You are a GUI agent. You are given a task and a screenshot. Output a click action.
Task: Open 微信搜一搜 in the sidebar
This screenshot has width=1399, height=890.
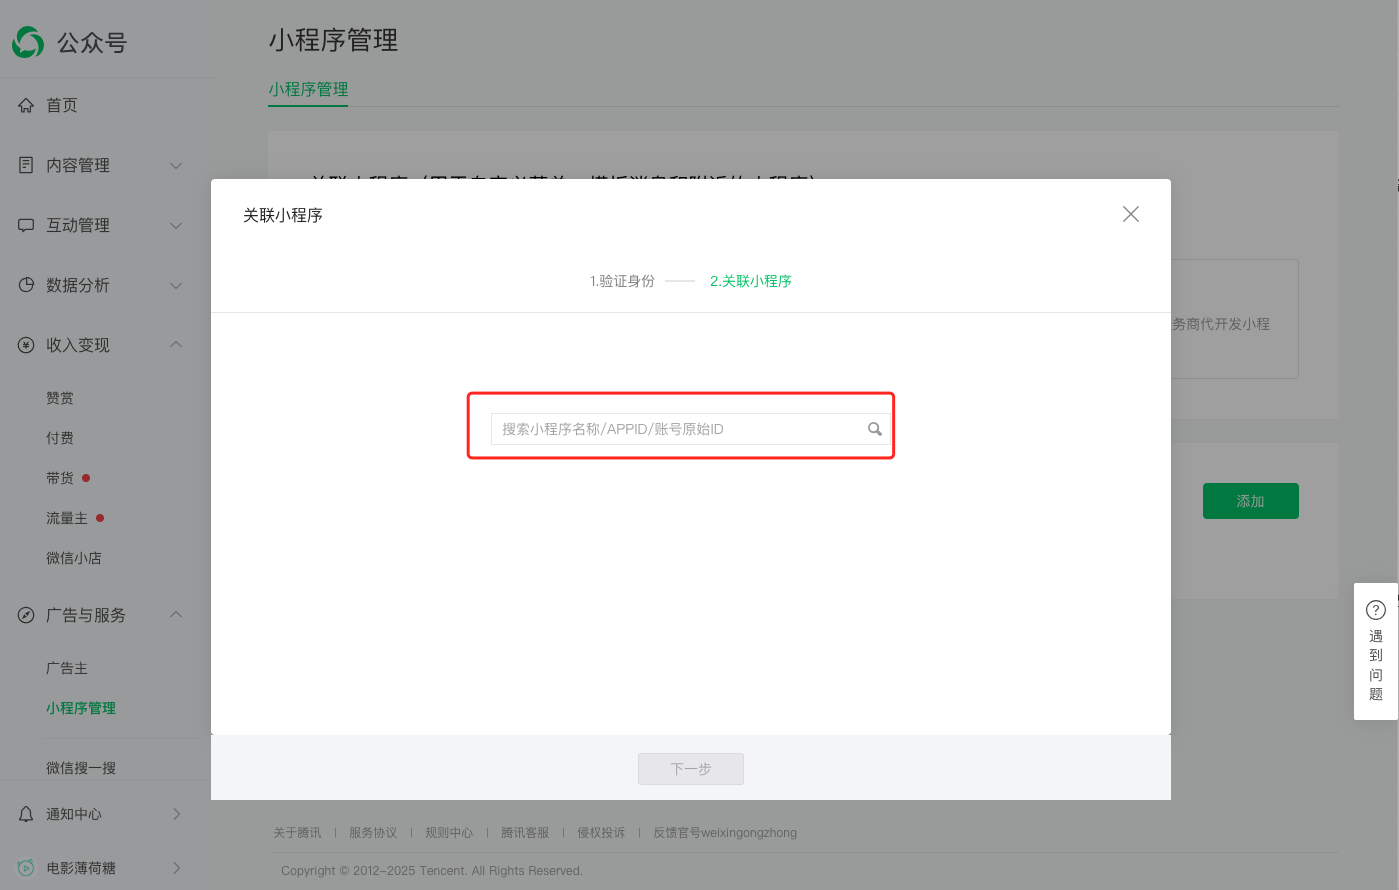81,768
